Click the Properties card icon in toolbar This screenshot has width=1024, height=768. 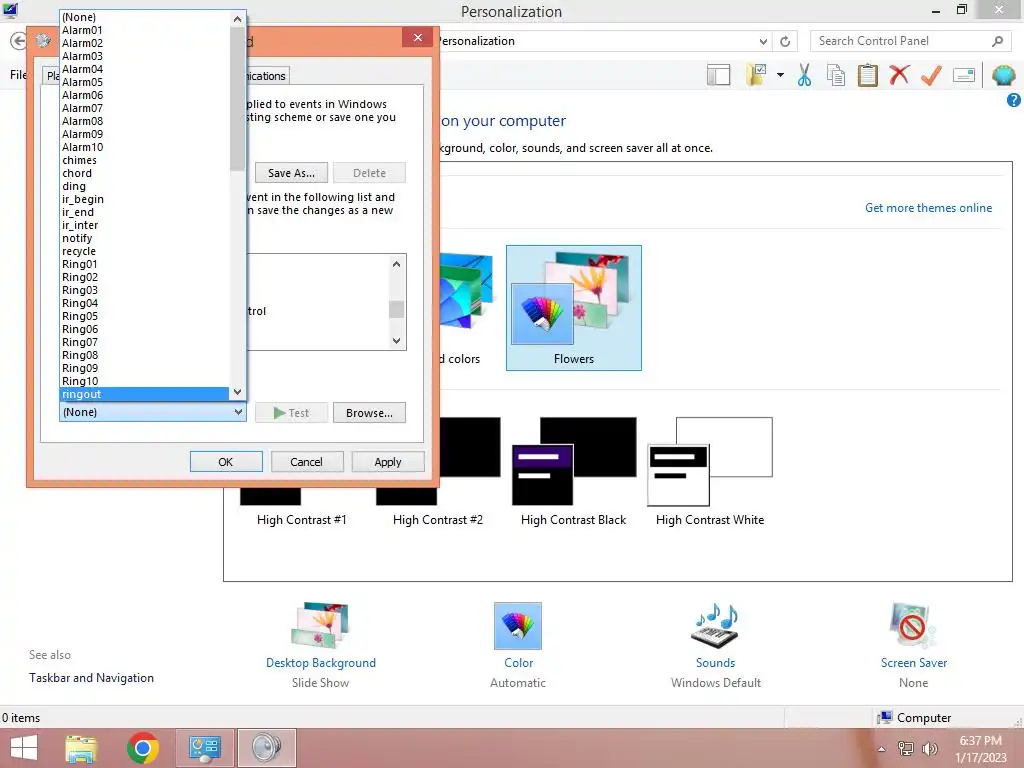[964, 75]
